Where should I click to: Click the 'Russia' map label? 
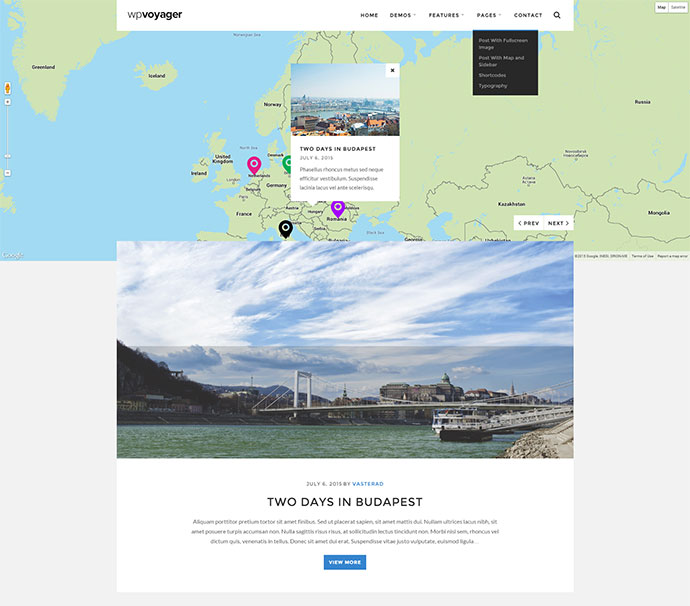tap(642, 102)
